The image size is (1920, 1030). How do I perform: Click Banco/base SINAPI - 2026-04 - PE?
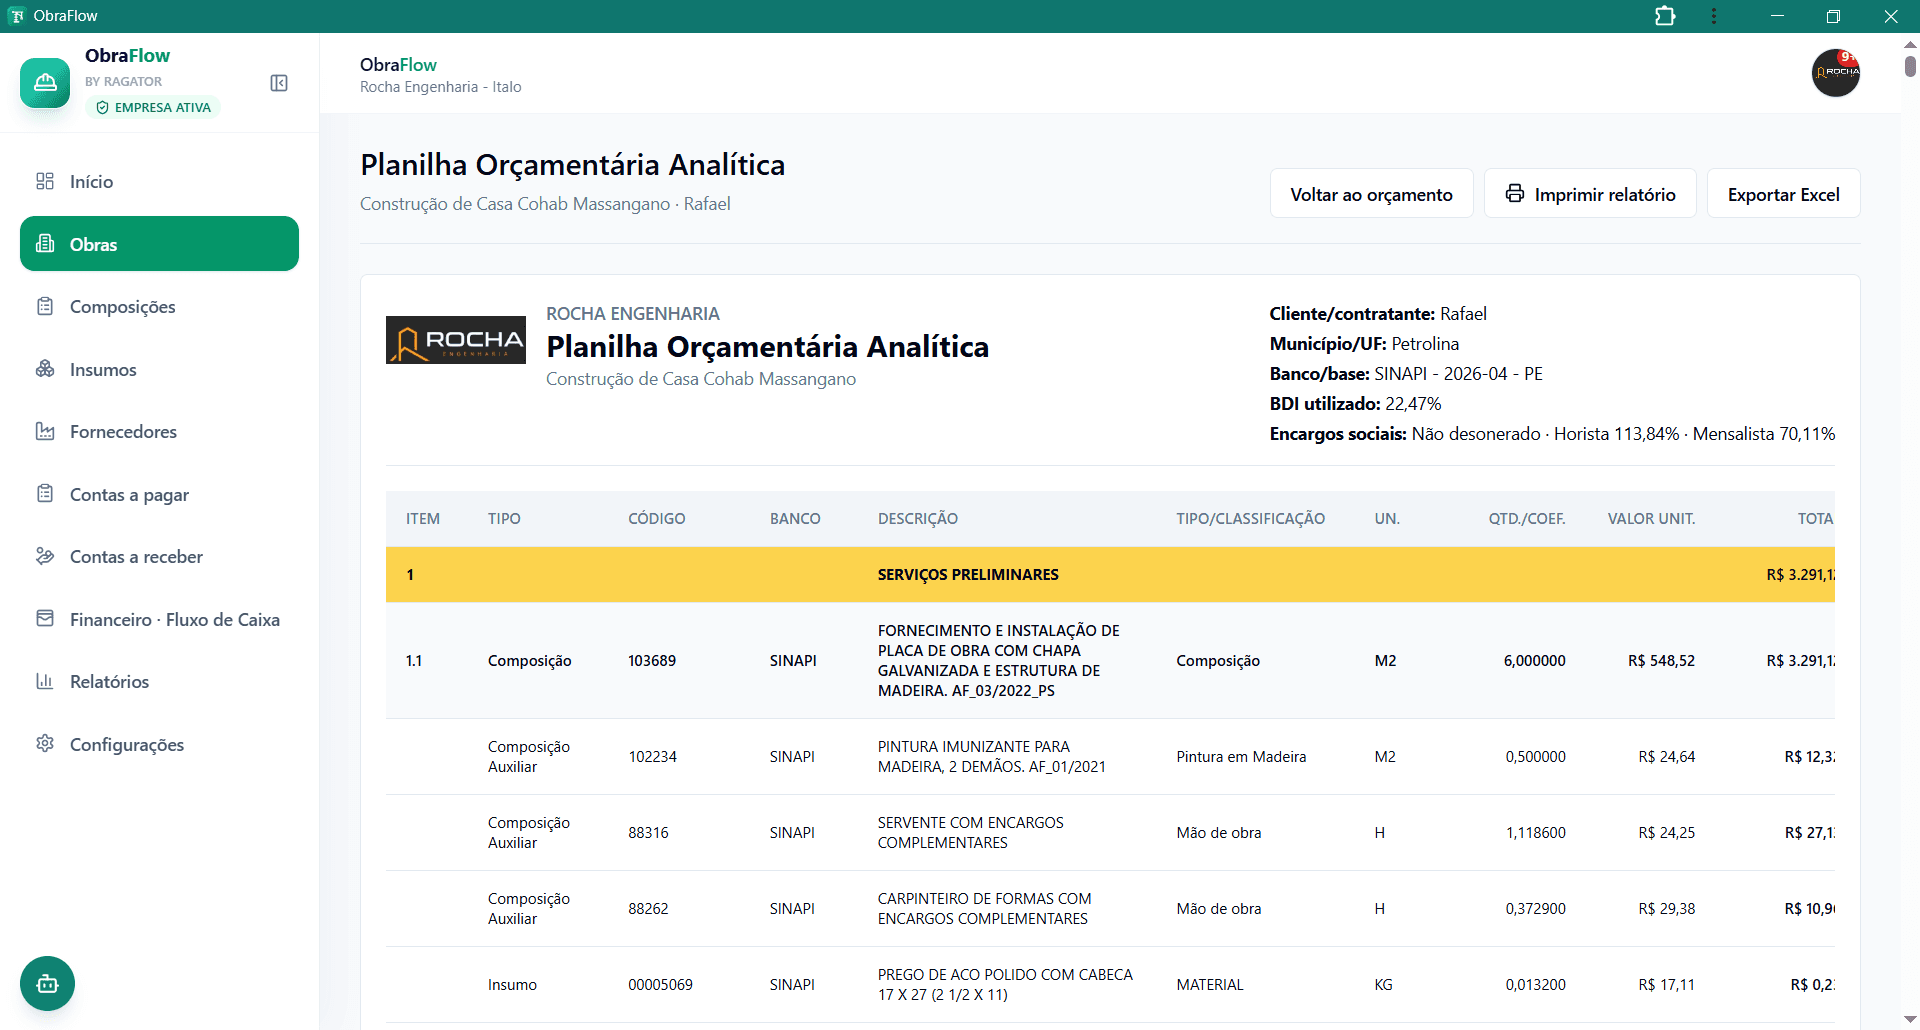tap(1406, 373)
